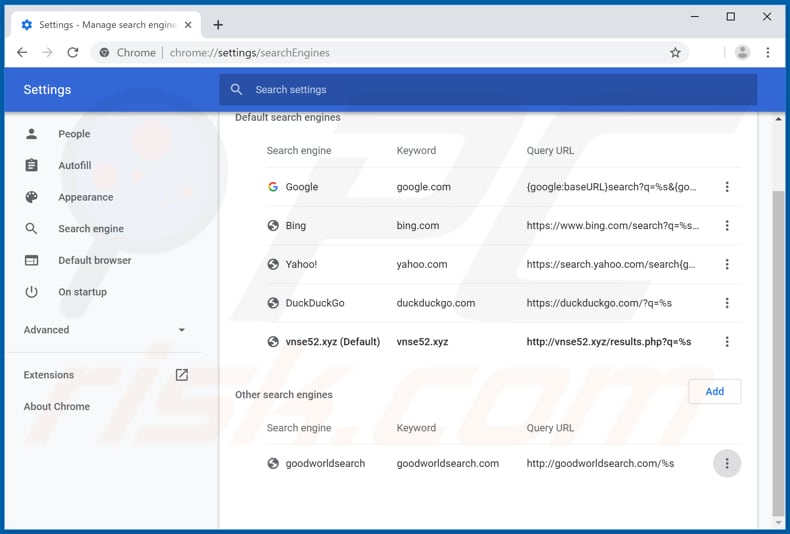The image size is (790, 534).
Task: Click the globe icon next to Bing
Action: tap(273, 226)
